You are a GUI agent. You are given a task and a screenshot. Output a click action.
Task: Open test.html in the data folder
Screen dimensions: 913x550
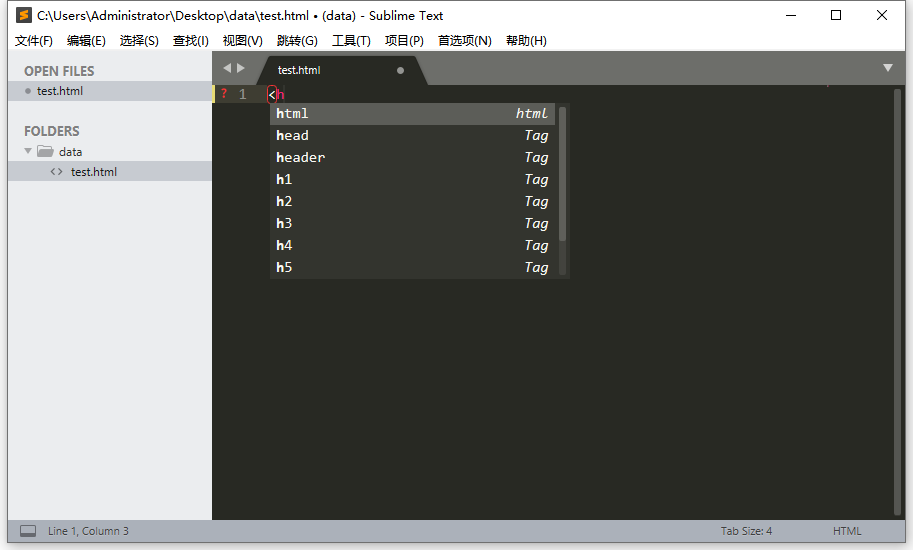pyautogui.click(x=110, y=172)
